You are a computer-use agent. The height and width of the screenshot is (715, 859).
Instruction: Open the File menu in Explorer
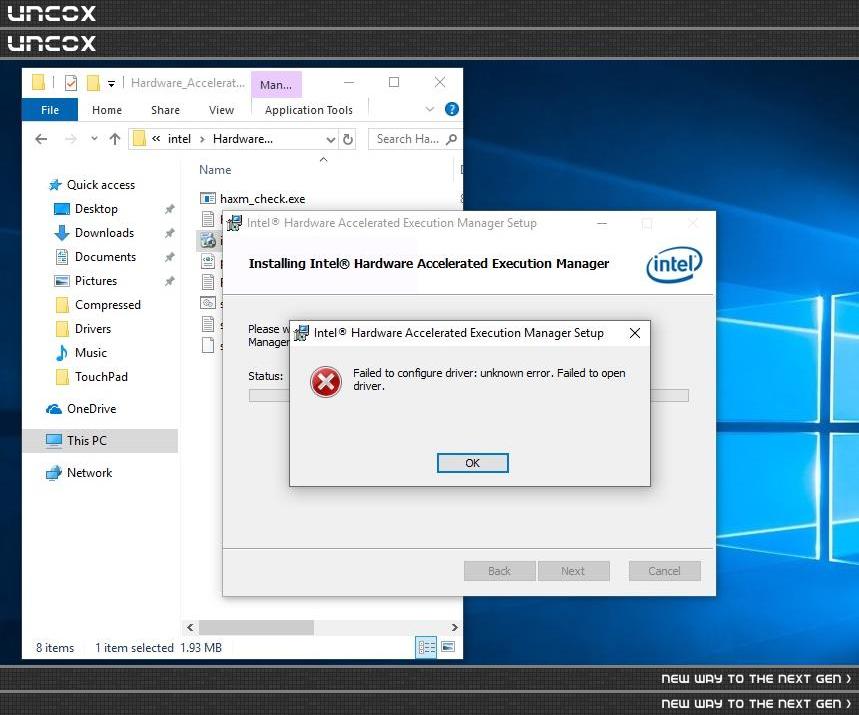[x=50, y=110]
